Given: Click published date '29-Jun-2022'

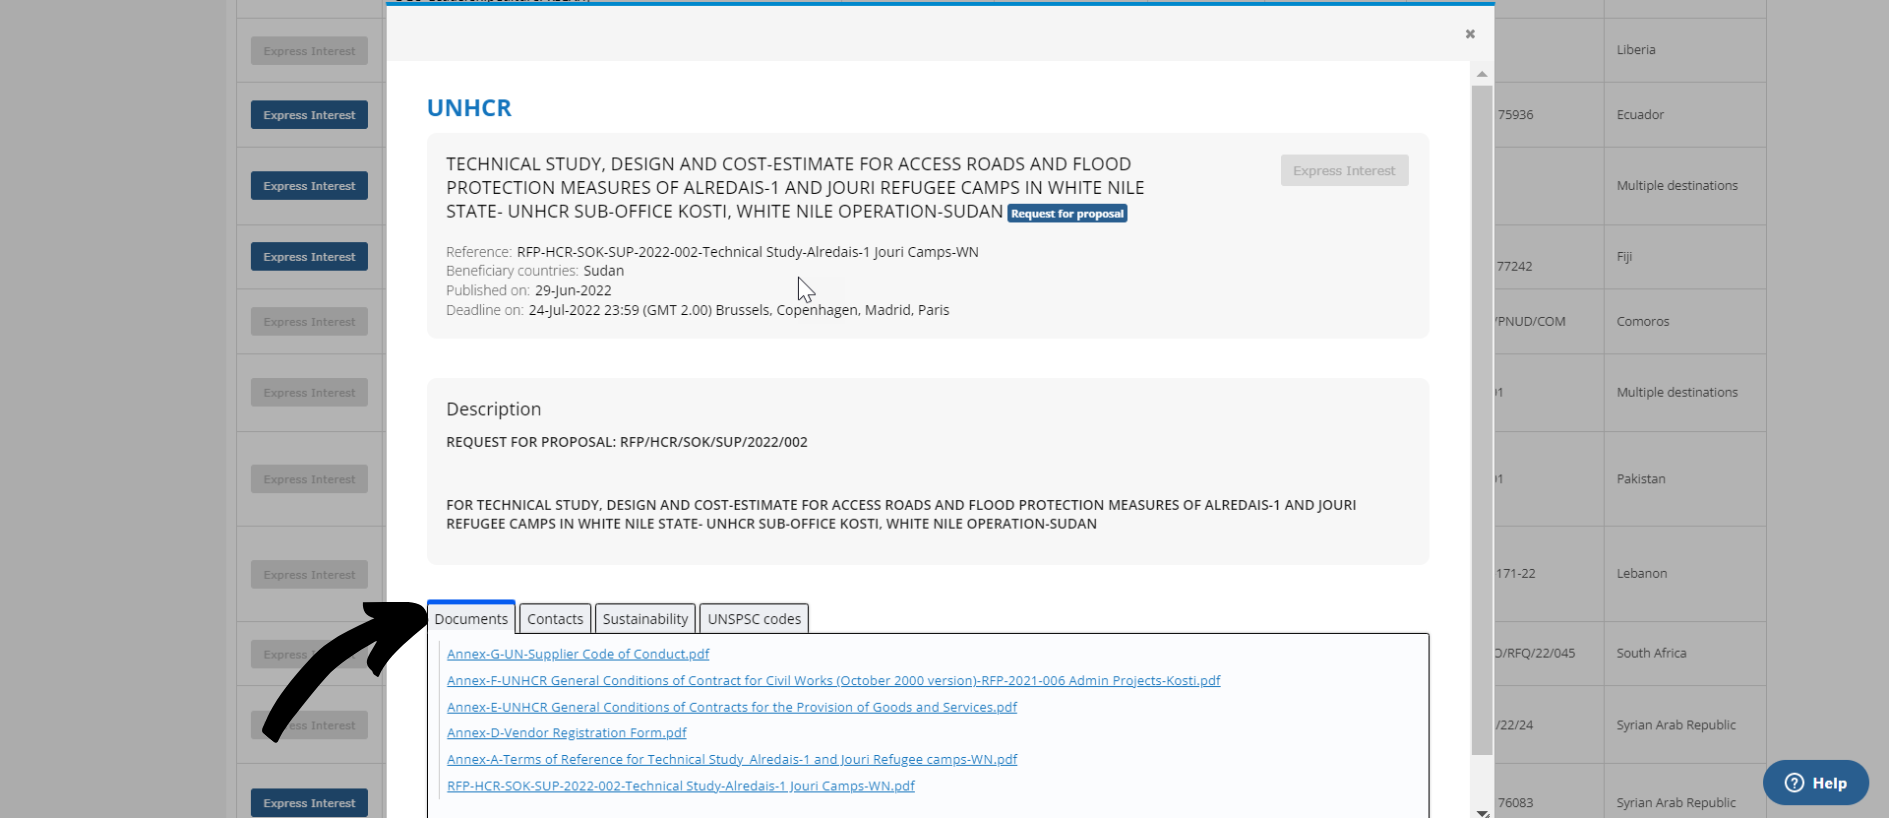Looking at the screenshot, I should (573, 291).
